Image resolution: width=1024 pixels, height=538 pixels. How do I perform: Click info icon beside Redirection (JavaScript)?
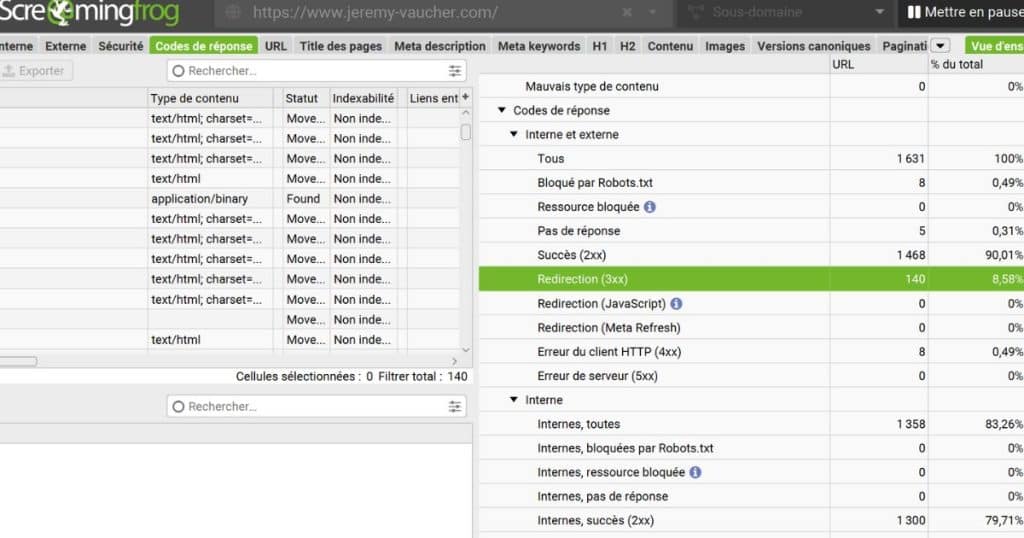coord(677,304)
